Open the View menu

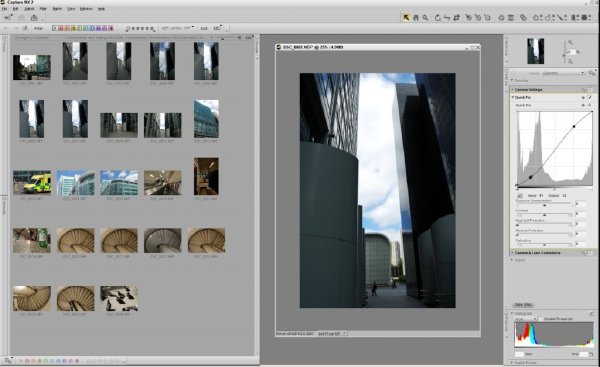point(71,9)
